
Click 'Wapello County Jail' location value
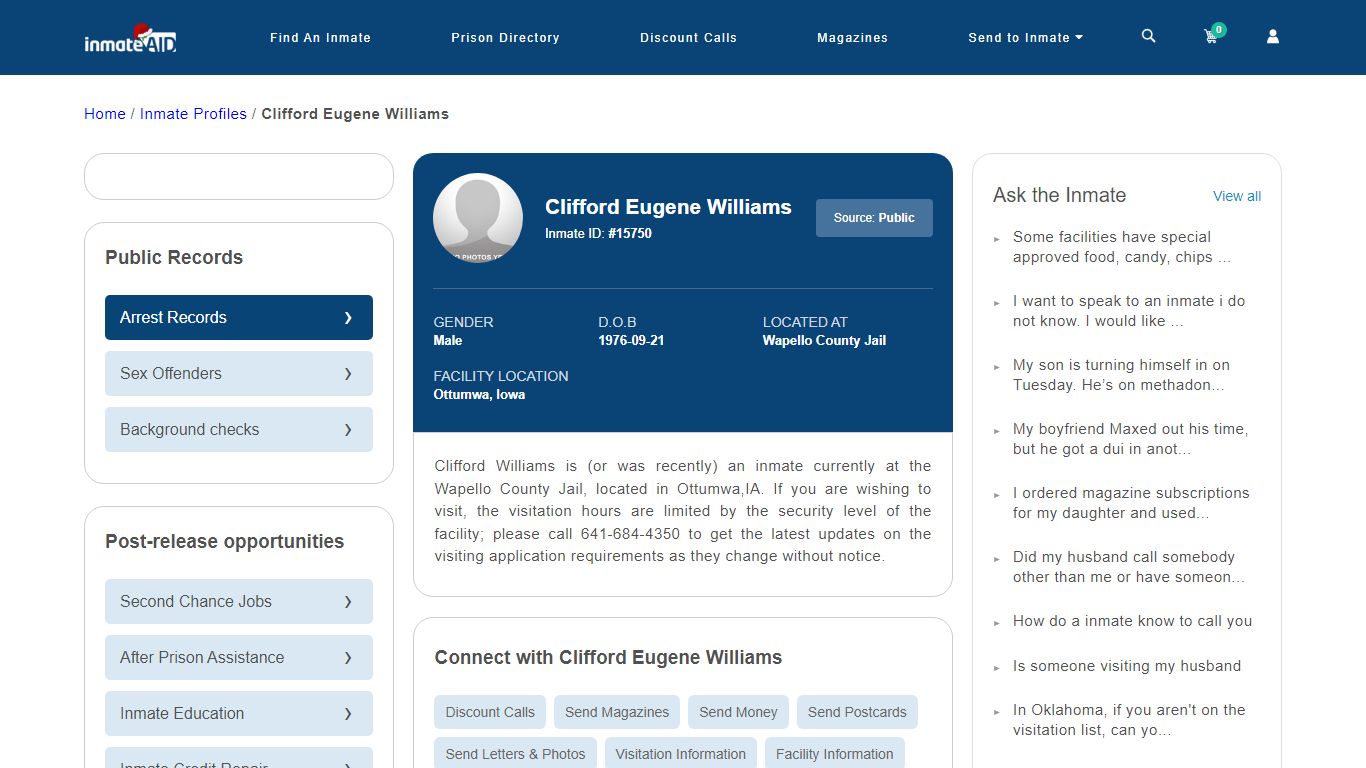point(824,341)
